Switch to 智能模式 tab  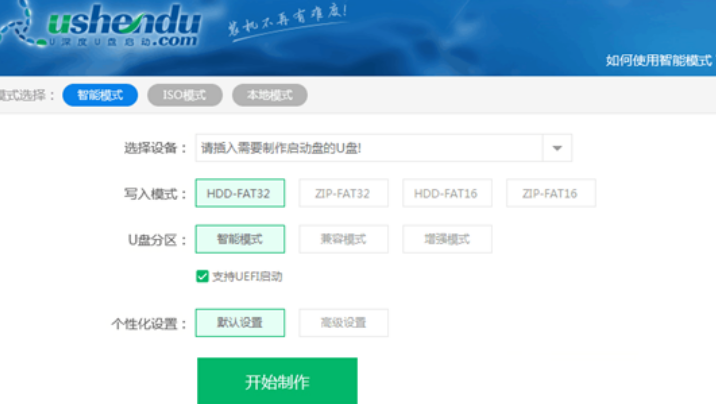click(x=100, y=95)
